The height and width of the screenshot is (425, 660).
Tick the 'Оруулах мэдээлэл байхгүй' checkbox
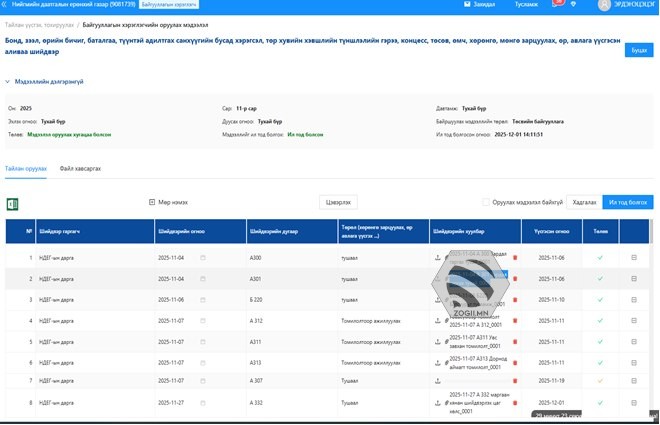click(x=486, y=202)
